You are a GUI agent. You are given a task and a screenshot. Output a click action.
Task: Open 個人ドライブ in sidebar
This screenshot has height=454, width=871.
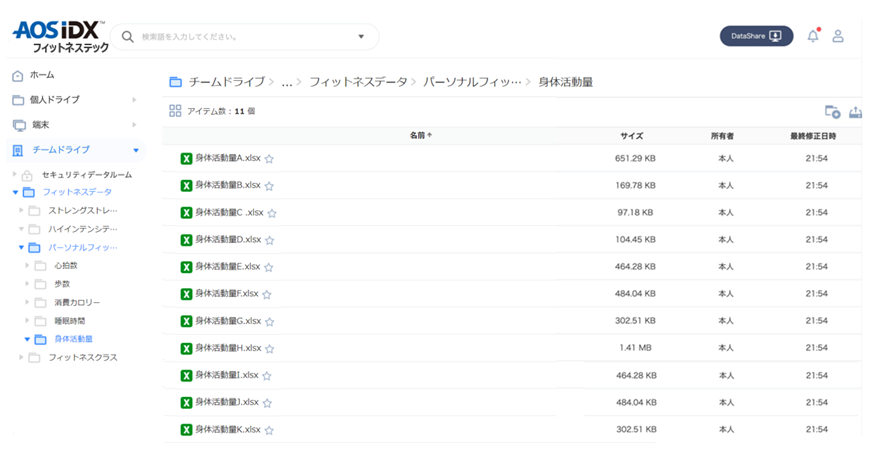pyautogui.click(x=54, y=100)
